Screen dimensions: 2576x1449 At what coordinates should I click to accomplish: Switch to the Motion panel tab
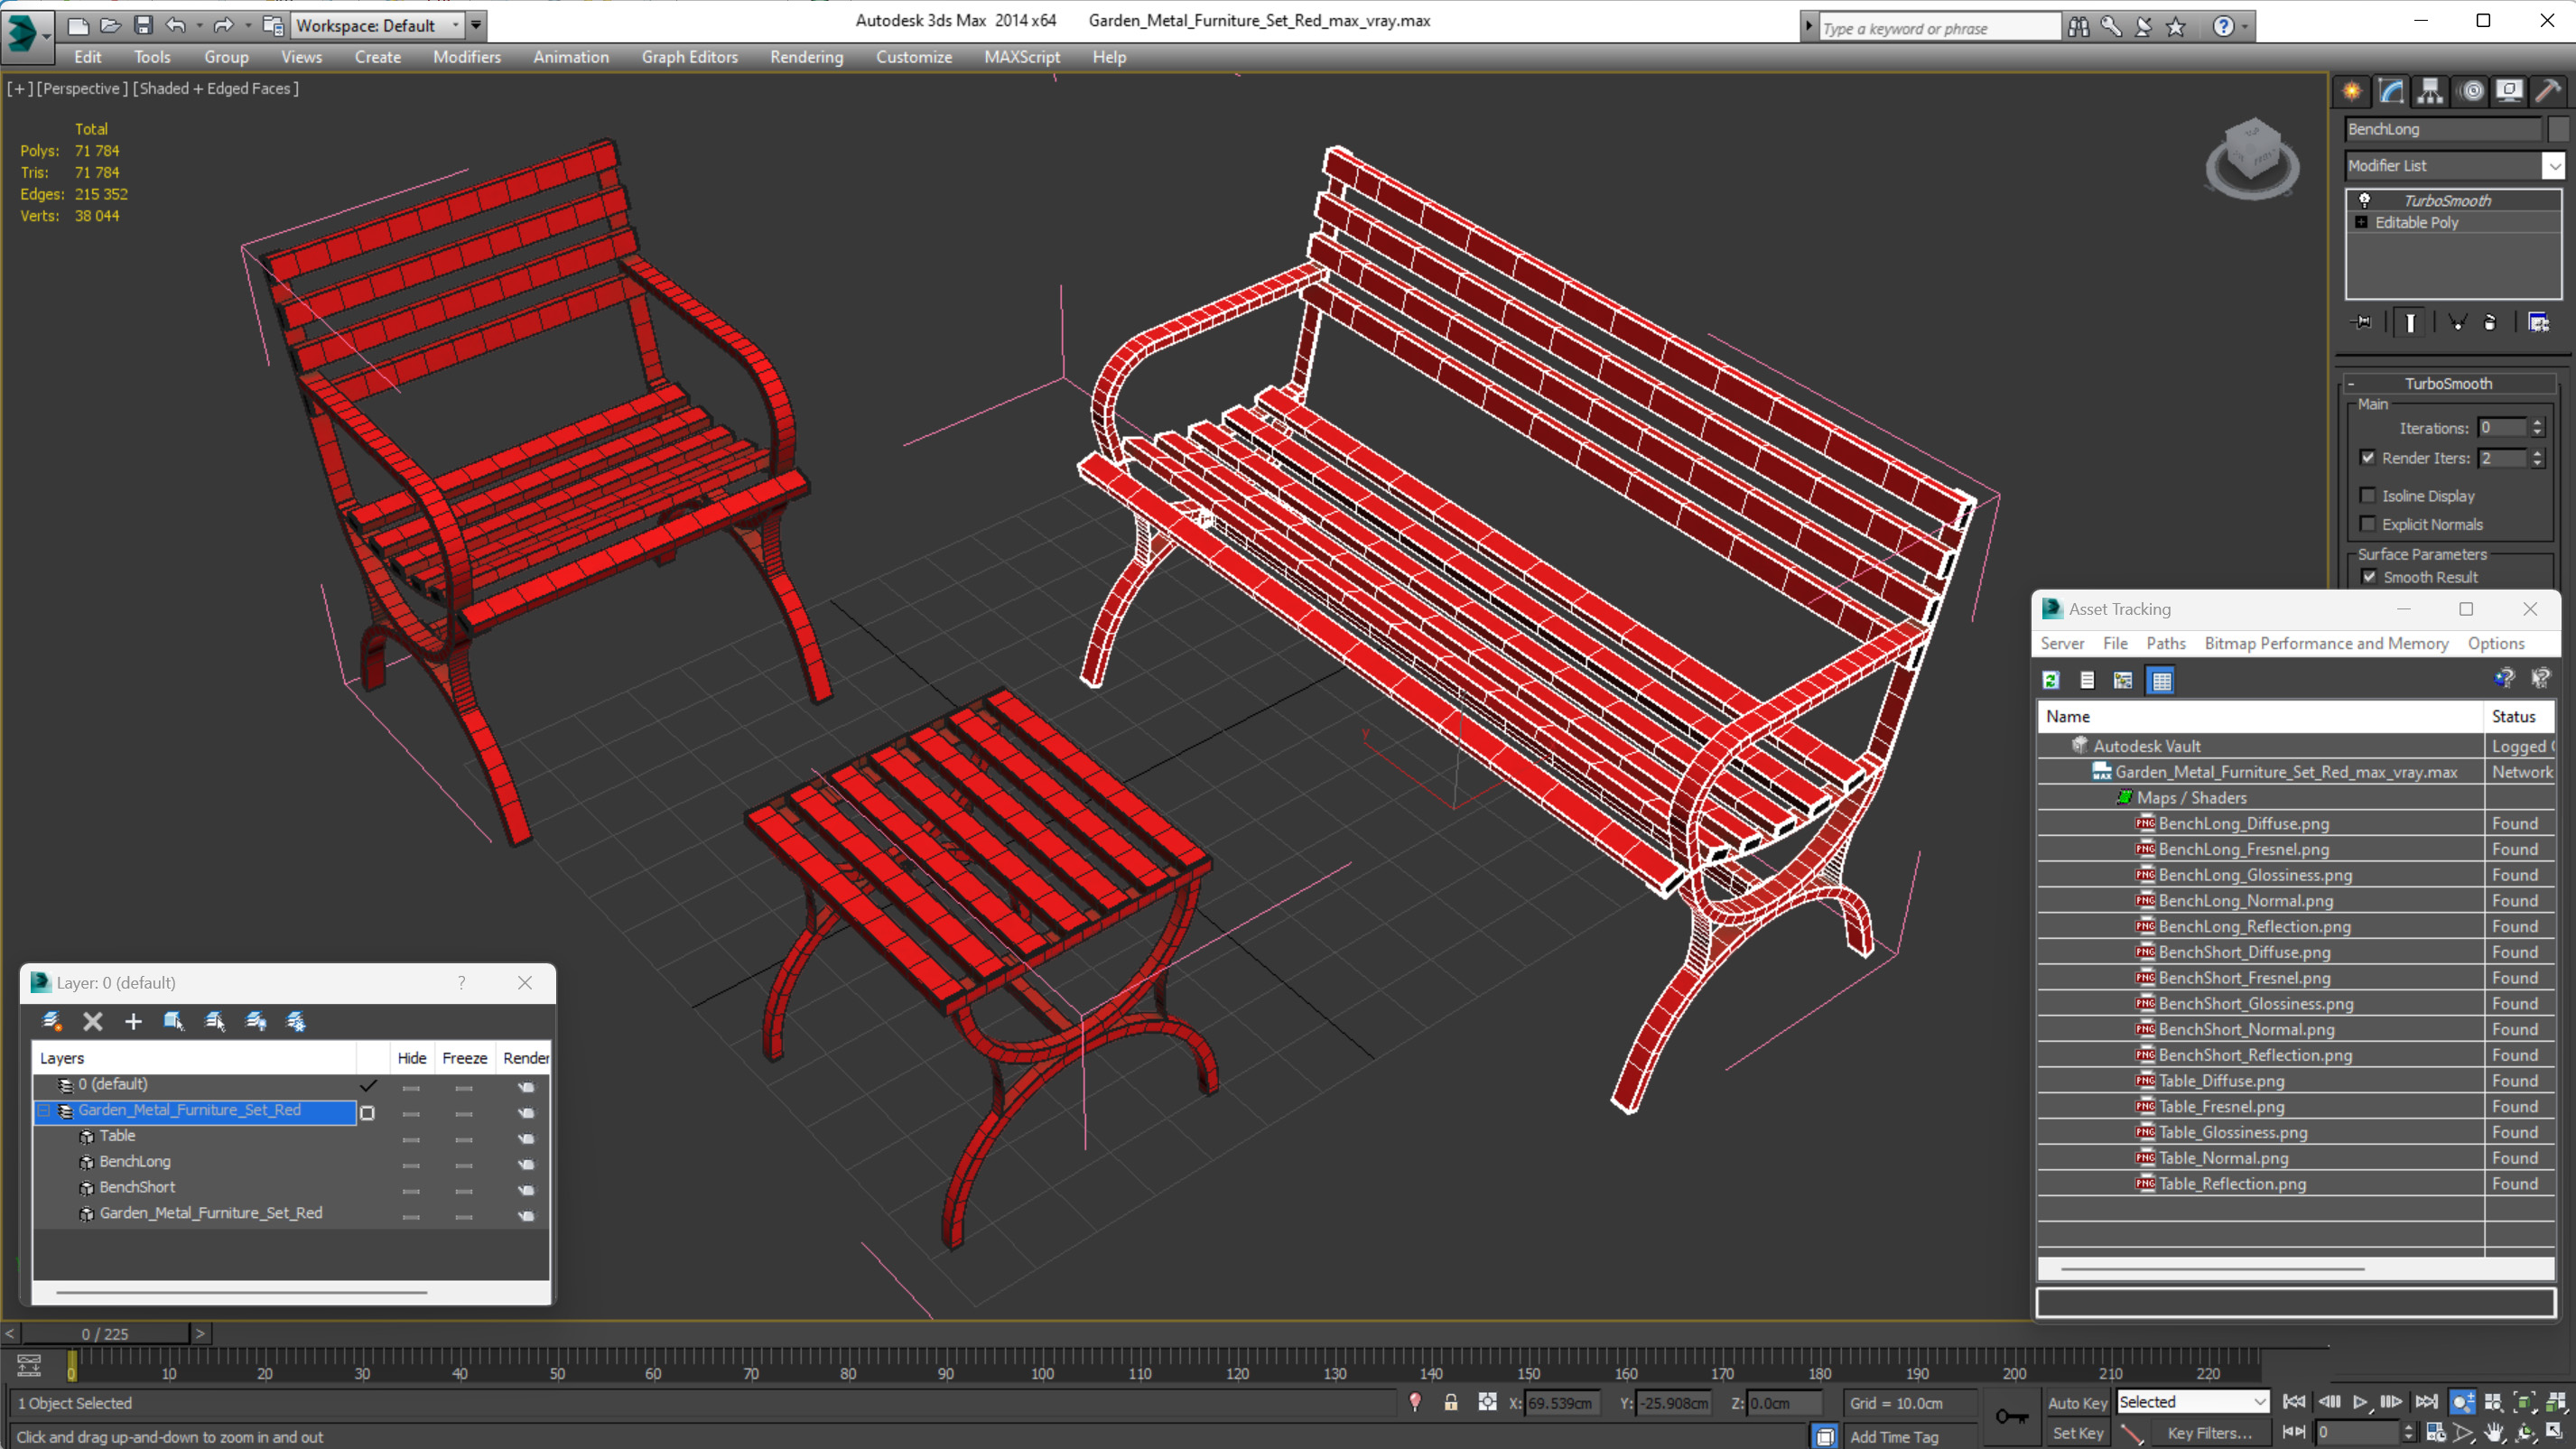point(2471,92)
